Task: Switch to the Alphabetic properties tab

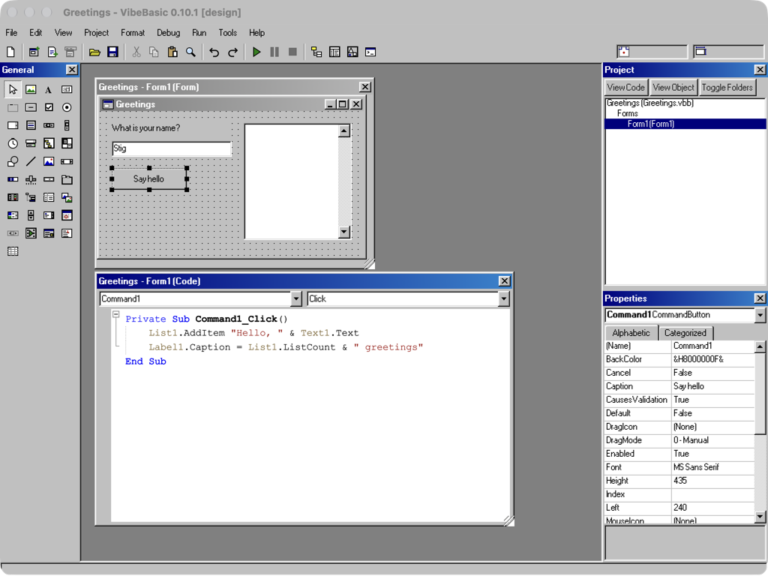Action: [631, 333]
